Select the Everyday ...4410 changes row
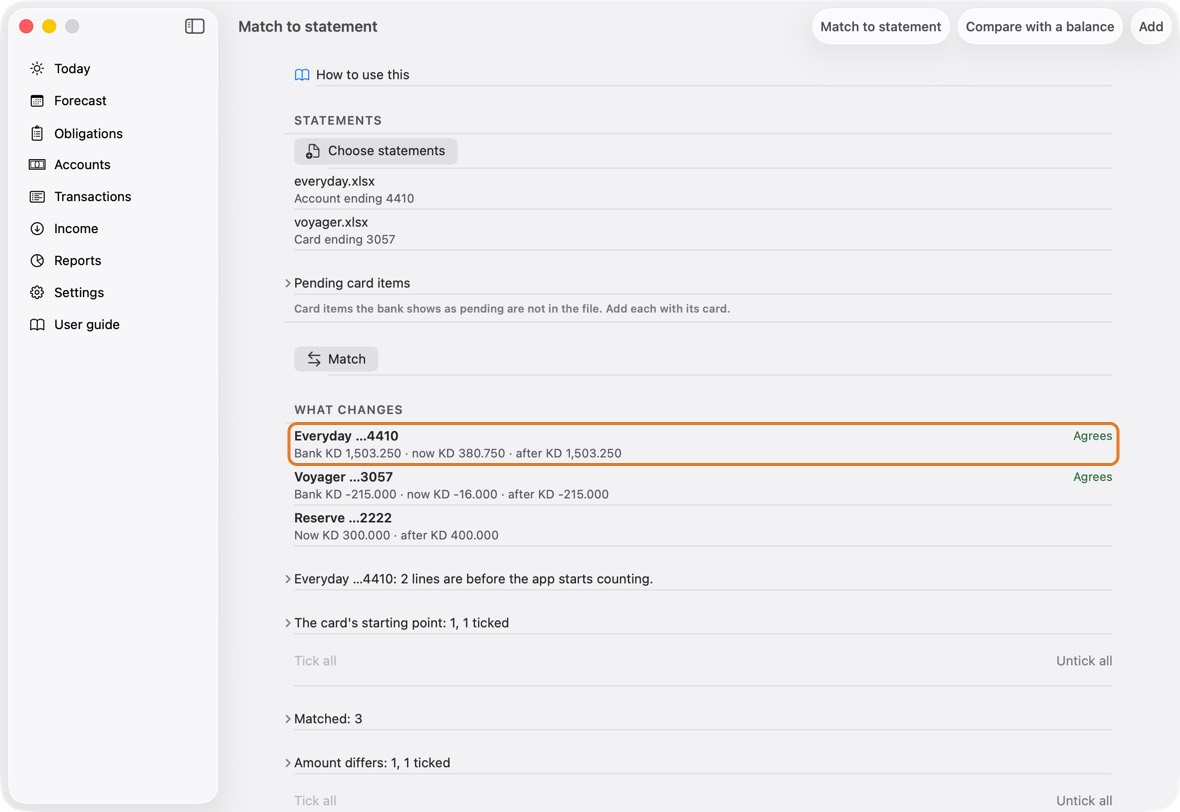The width and height of the screenshot is (1180, 812). pyautogui.click(x=703, y=444)
